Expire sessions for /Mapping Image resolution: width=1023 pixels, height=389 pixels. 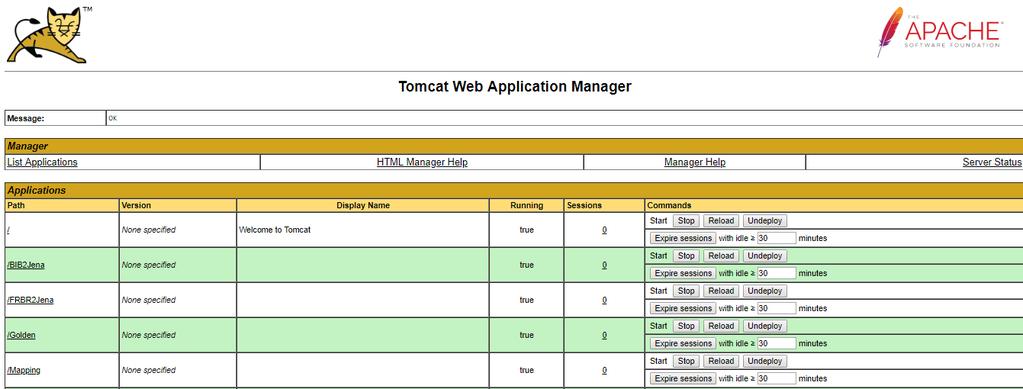(683, 379)
